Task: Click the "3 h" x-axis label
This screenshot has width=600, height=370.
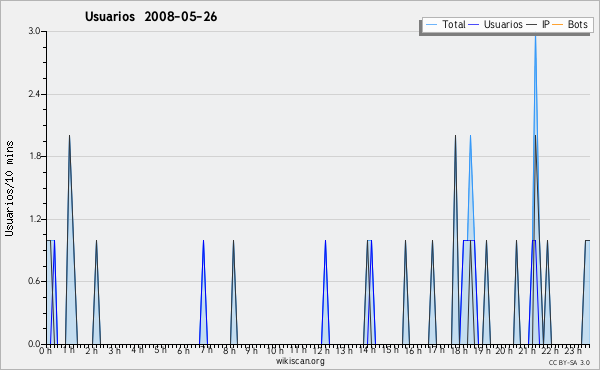Action: (114, 350)
